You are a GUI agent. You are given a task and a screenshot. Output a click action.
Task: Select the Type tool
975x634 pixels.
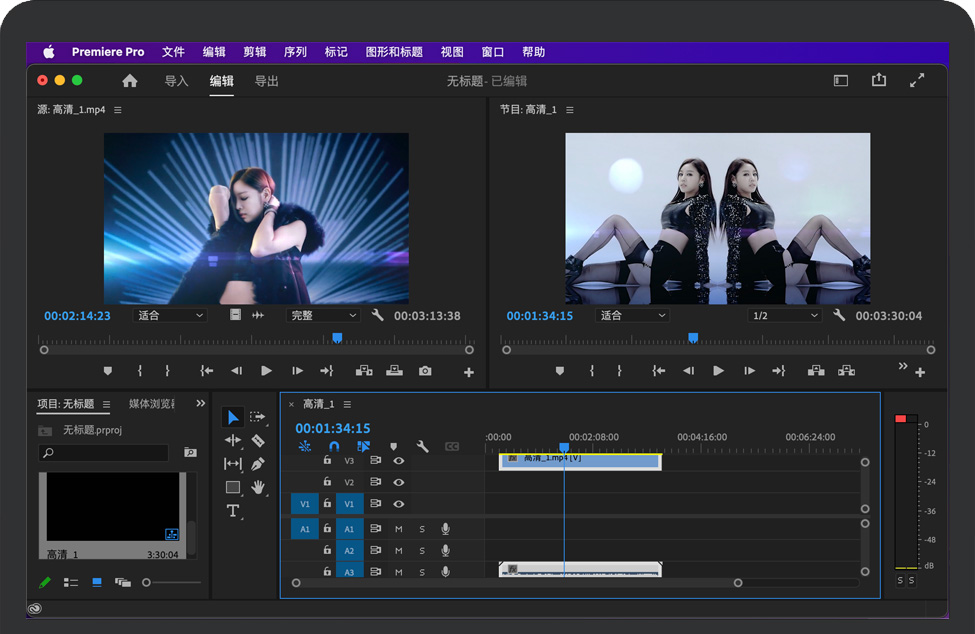233,511
